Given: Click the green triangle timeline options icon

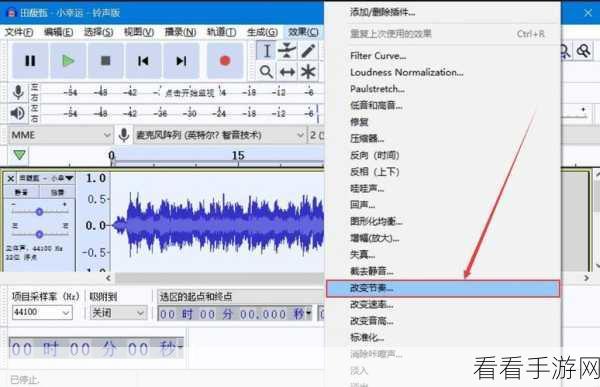Looking at the screenshot, I should [x=19, y=155].
